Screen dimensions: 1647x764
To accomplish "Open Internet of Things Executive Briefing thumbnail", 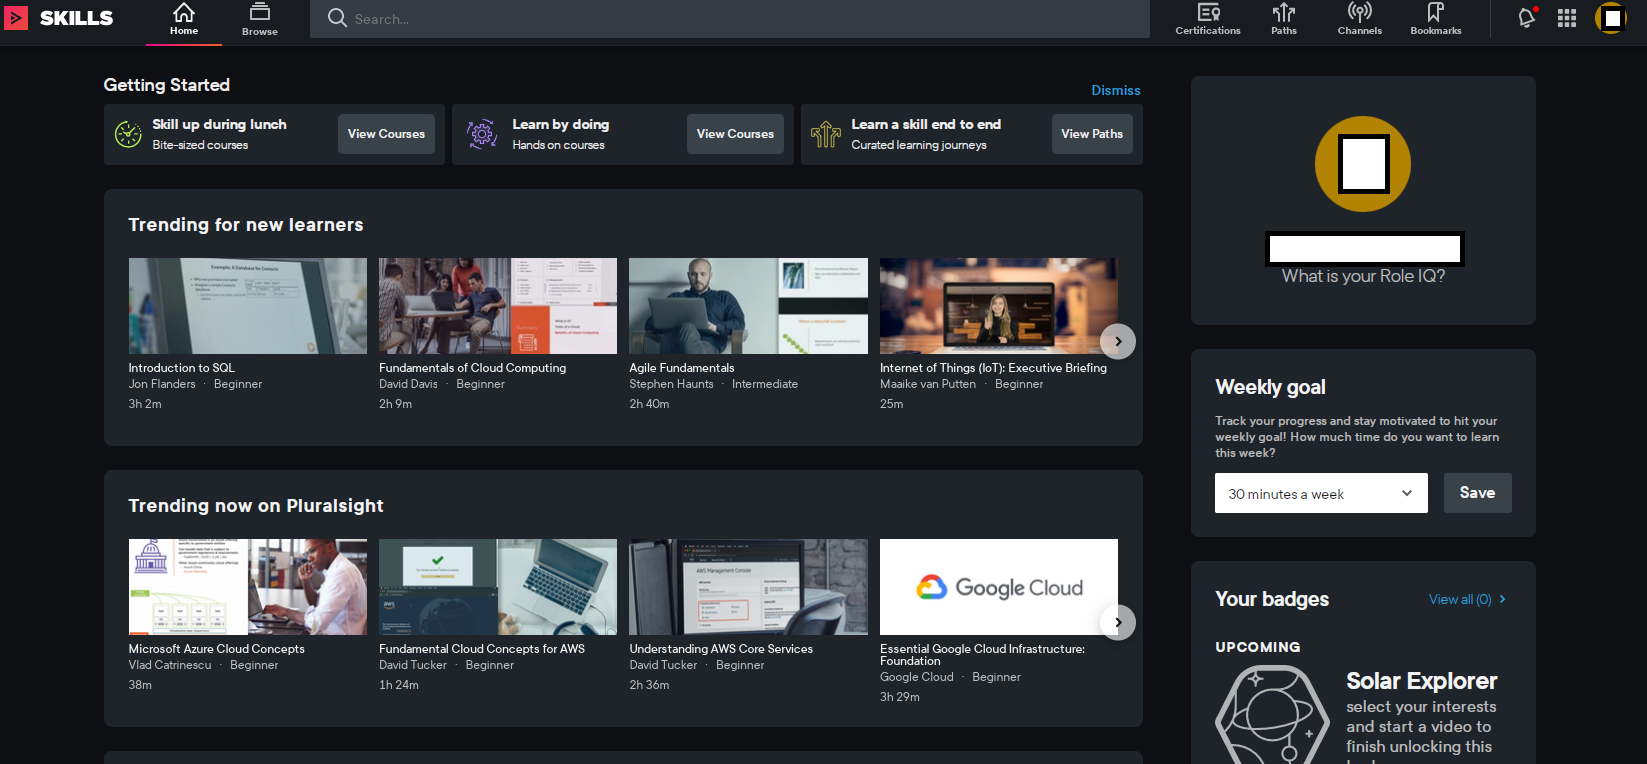I will point(999,306).
